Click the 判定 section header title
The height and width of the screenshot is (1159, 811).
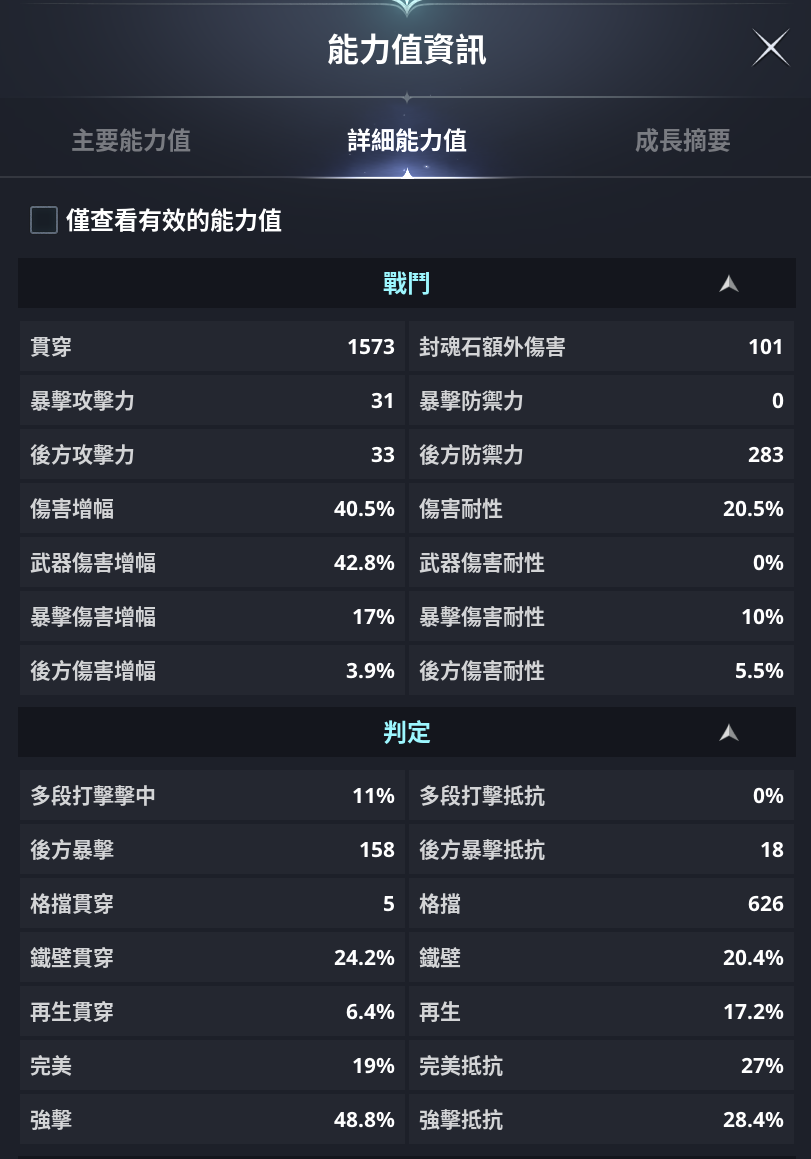(406, 733)
